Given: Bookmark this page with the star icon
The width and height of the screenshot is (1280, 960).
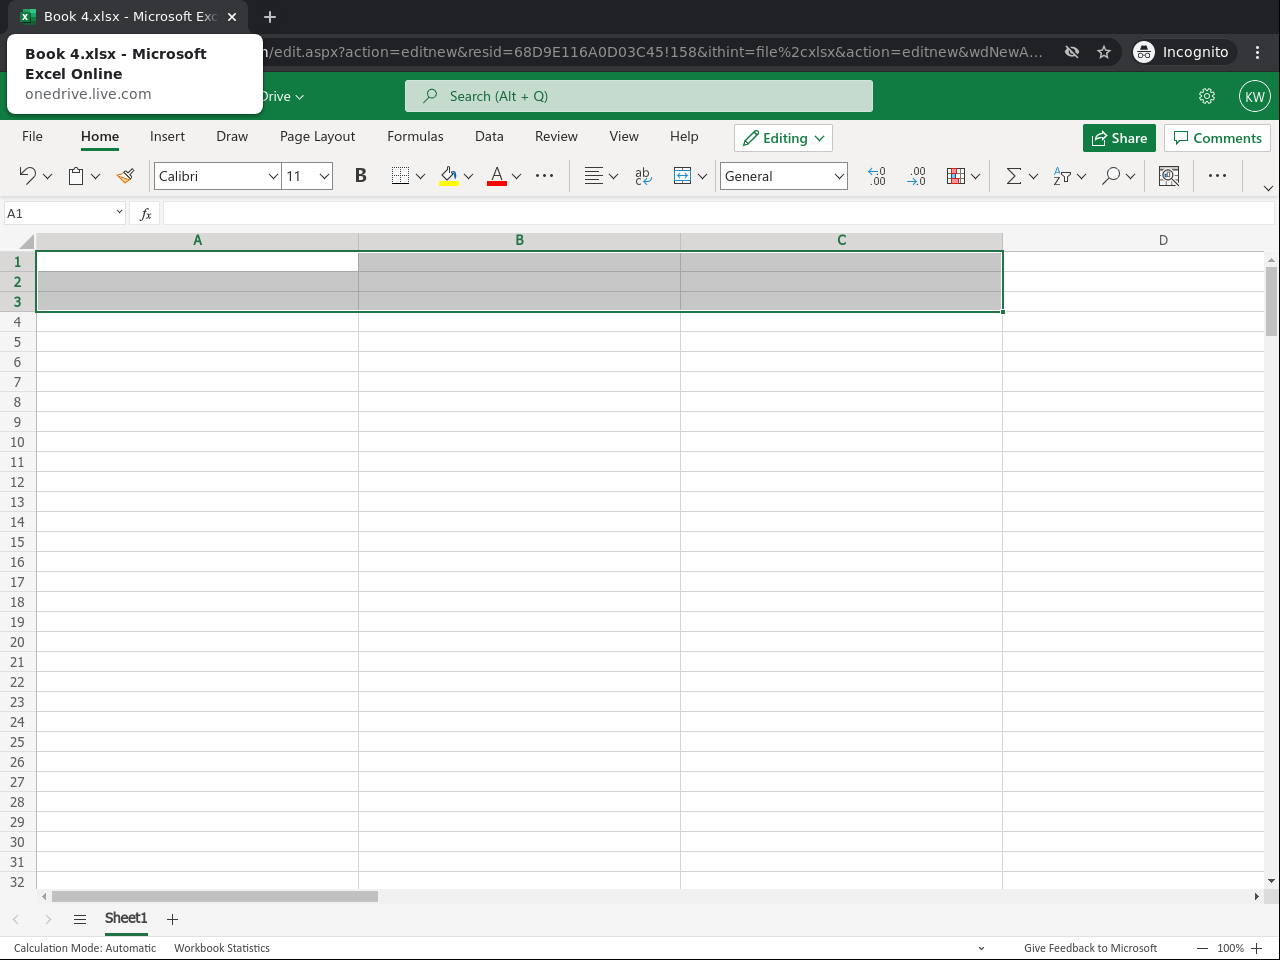Looking at the screenshot, I should coord(1104,52).
